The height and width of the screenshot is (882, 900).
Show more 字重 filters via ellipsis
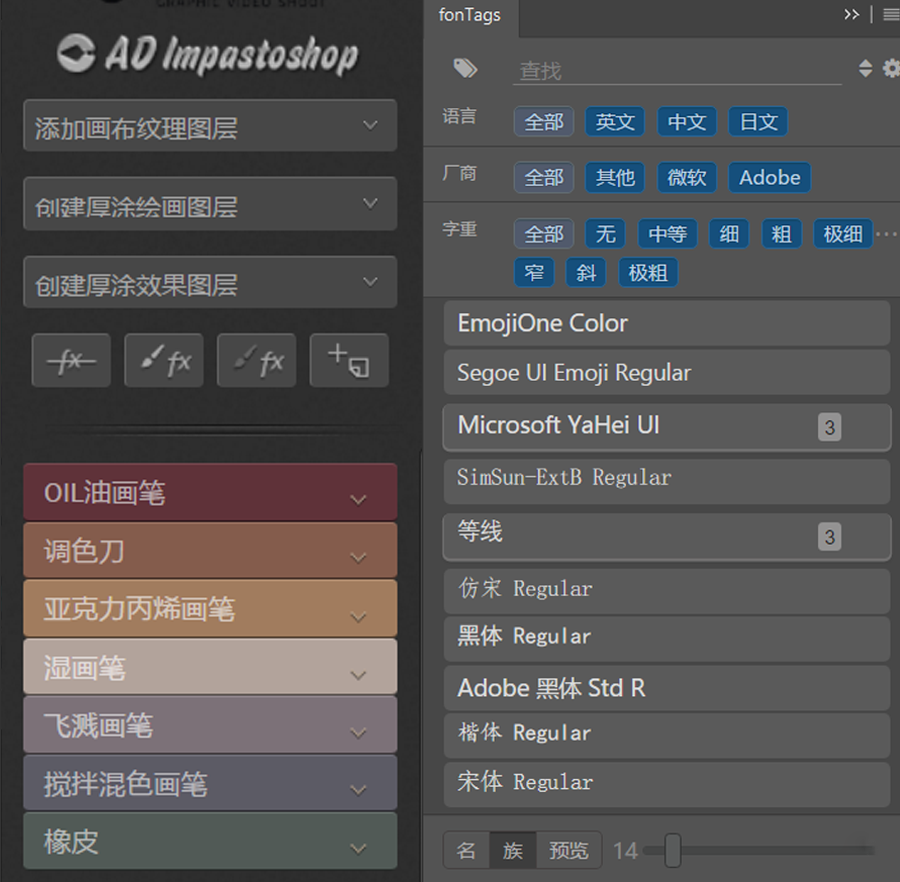887,234
